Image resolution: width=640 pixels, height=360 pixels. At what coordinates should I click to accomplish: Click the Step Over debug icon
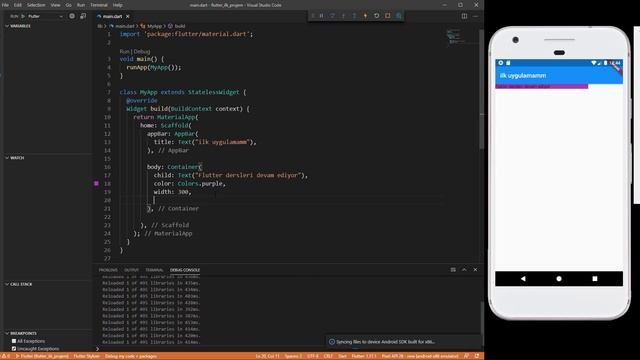332,16
